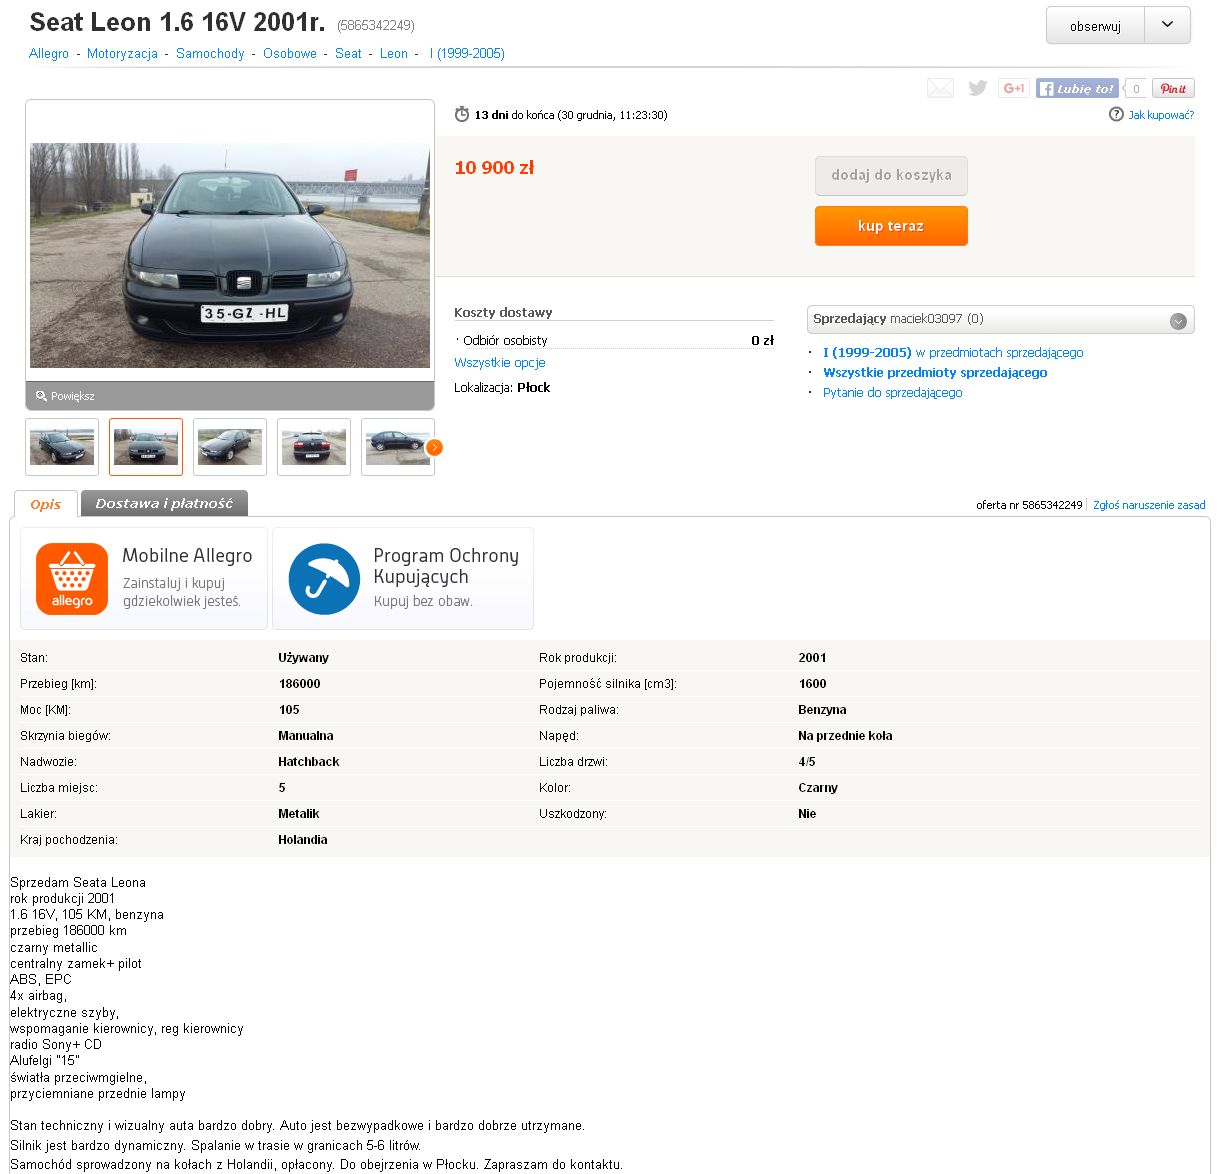
Task: Click the email envelope share icon
Action: pos(940,88)
